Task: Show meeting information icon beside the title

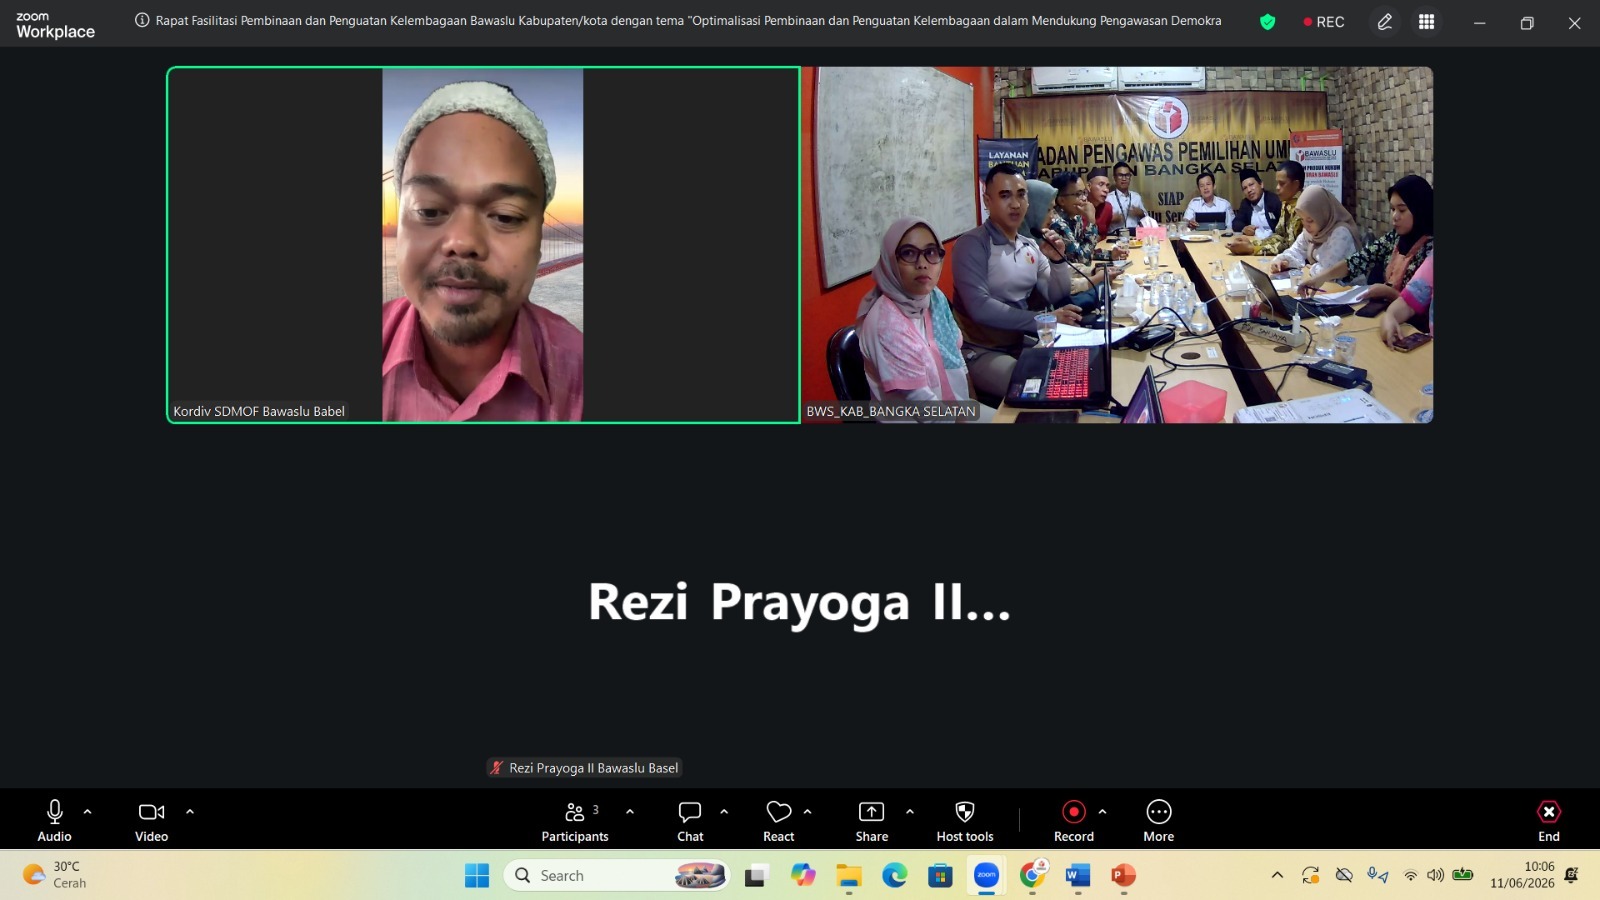Action: click(x=142, y=20)
